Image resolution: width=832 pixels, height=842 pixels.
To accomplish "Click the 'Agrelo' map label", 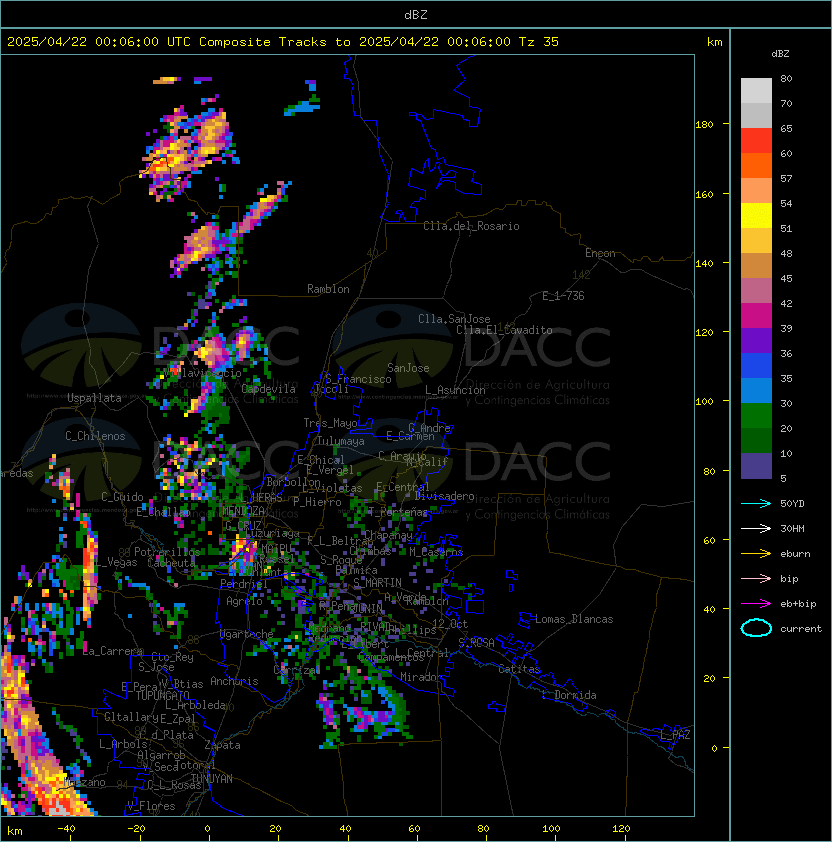I will [244, 601].
